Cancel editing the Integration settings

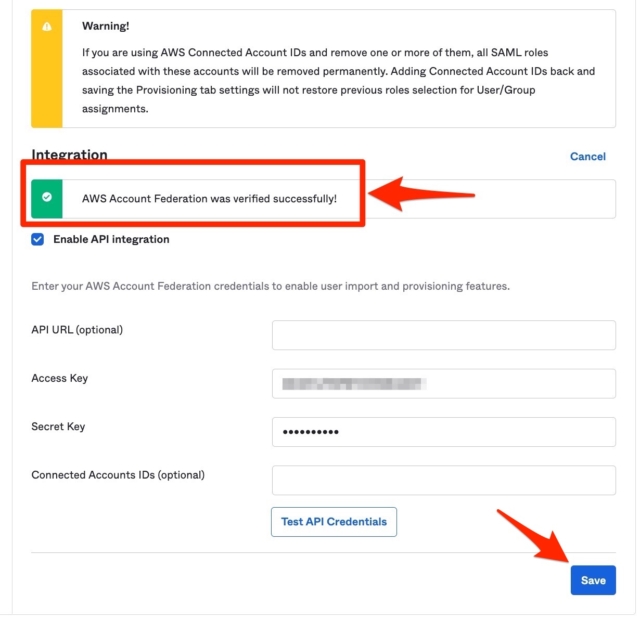[x=588, y=157]
